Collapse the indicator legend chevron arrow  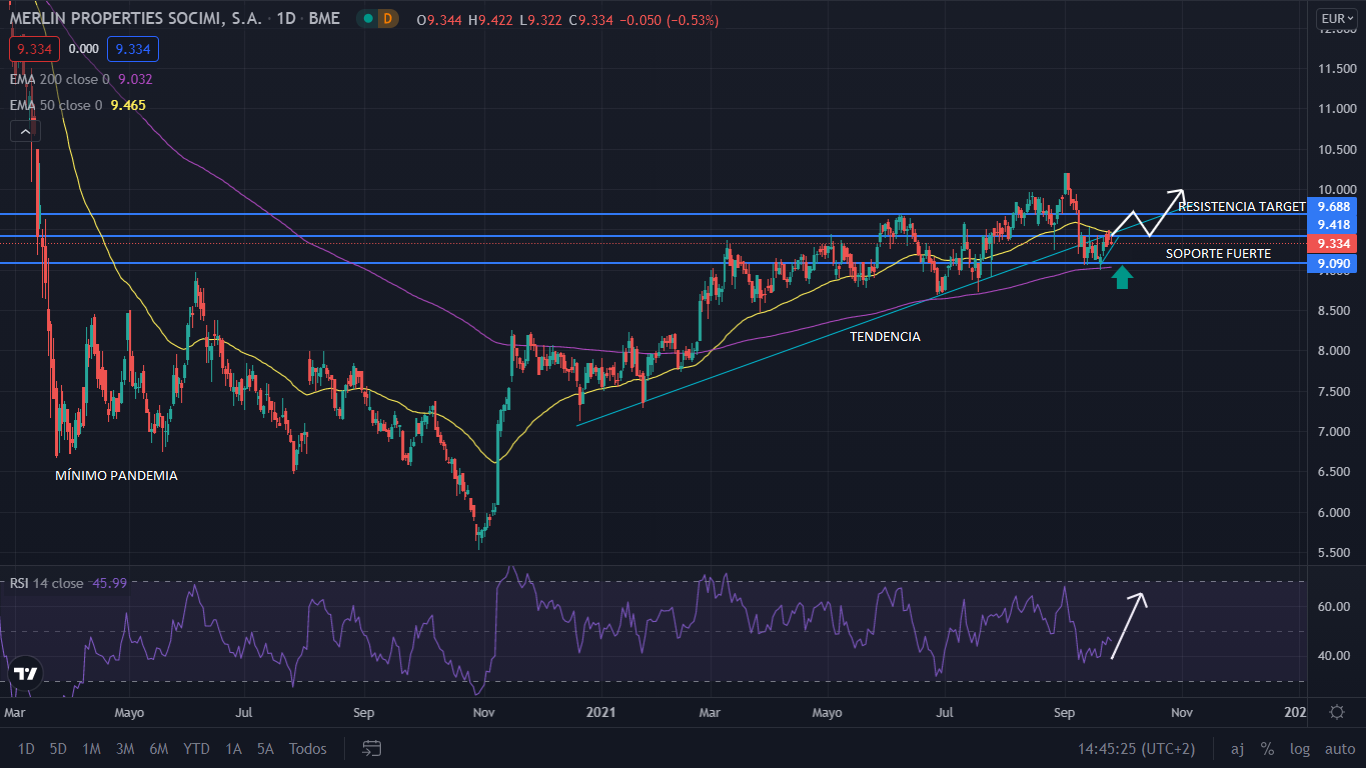click(24, 130)
